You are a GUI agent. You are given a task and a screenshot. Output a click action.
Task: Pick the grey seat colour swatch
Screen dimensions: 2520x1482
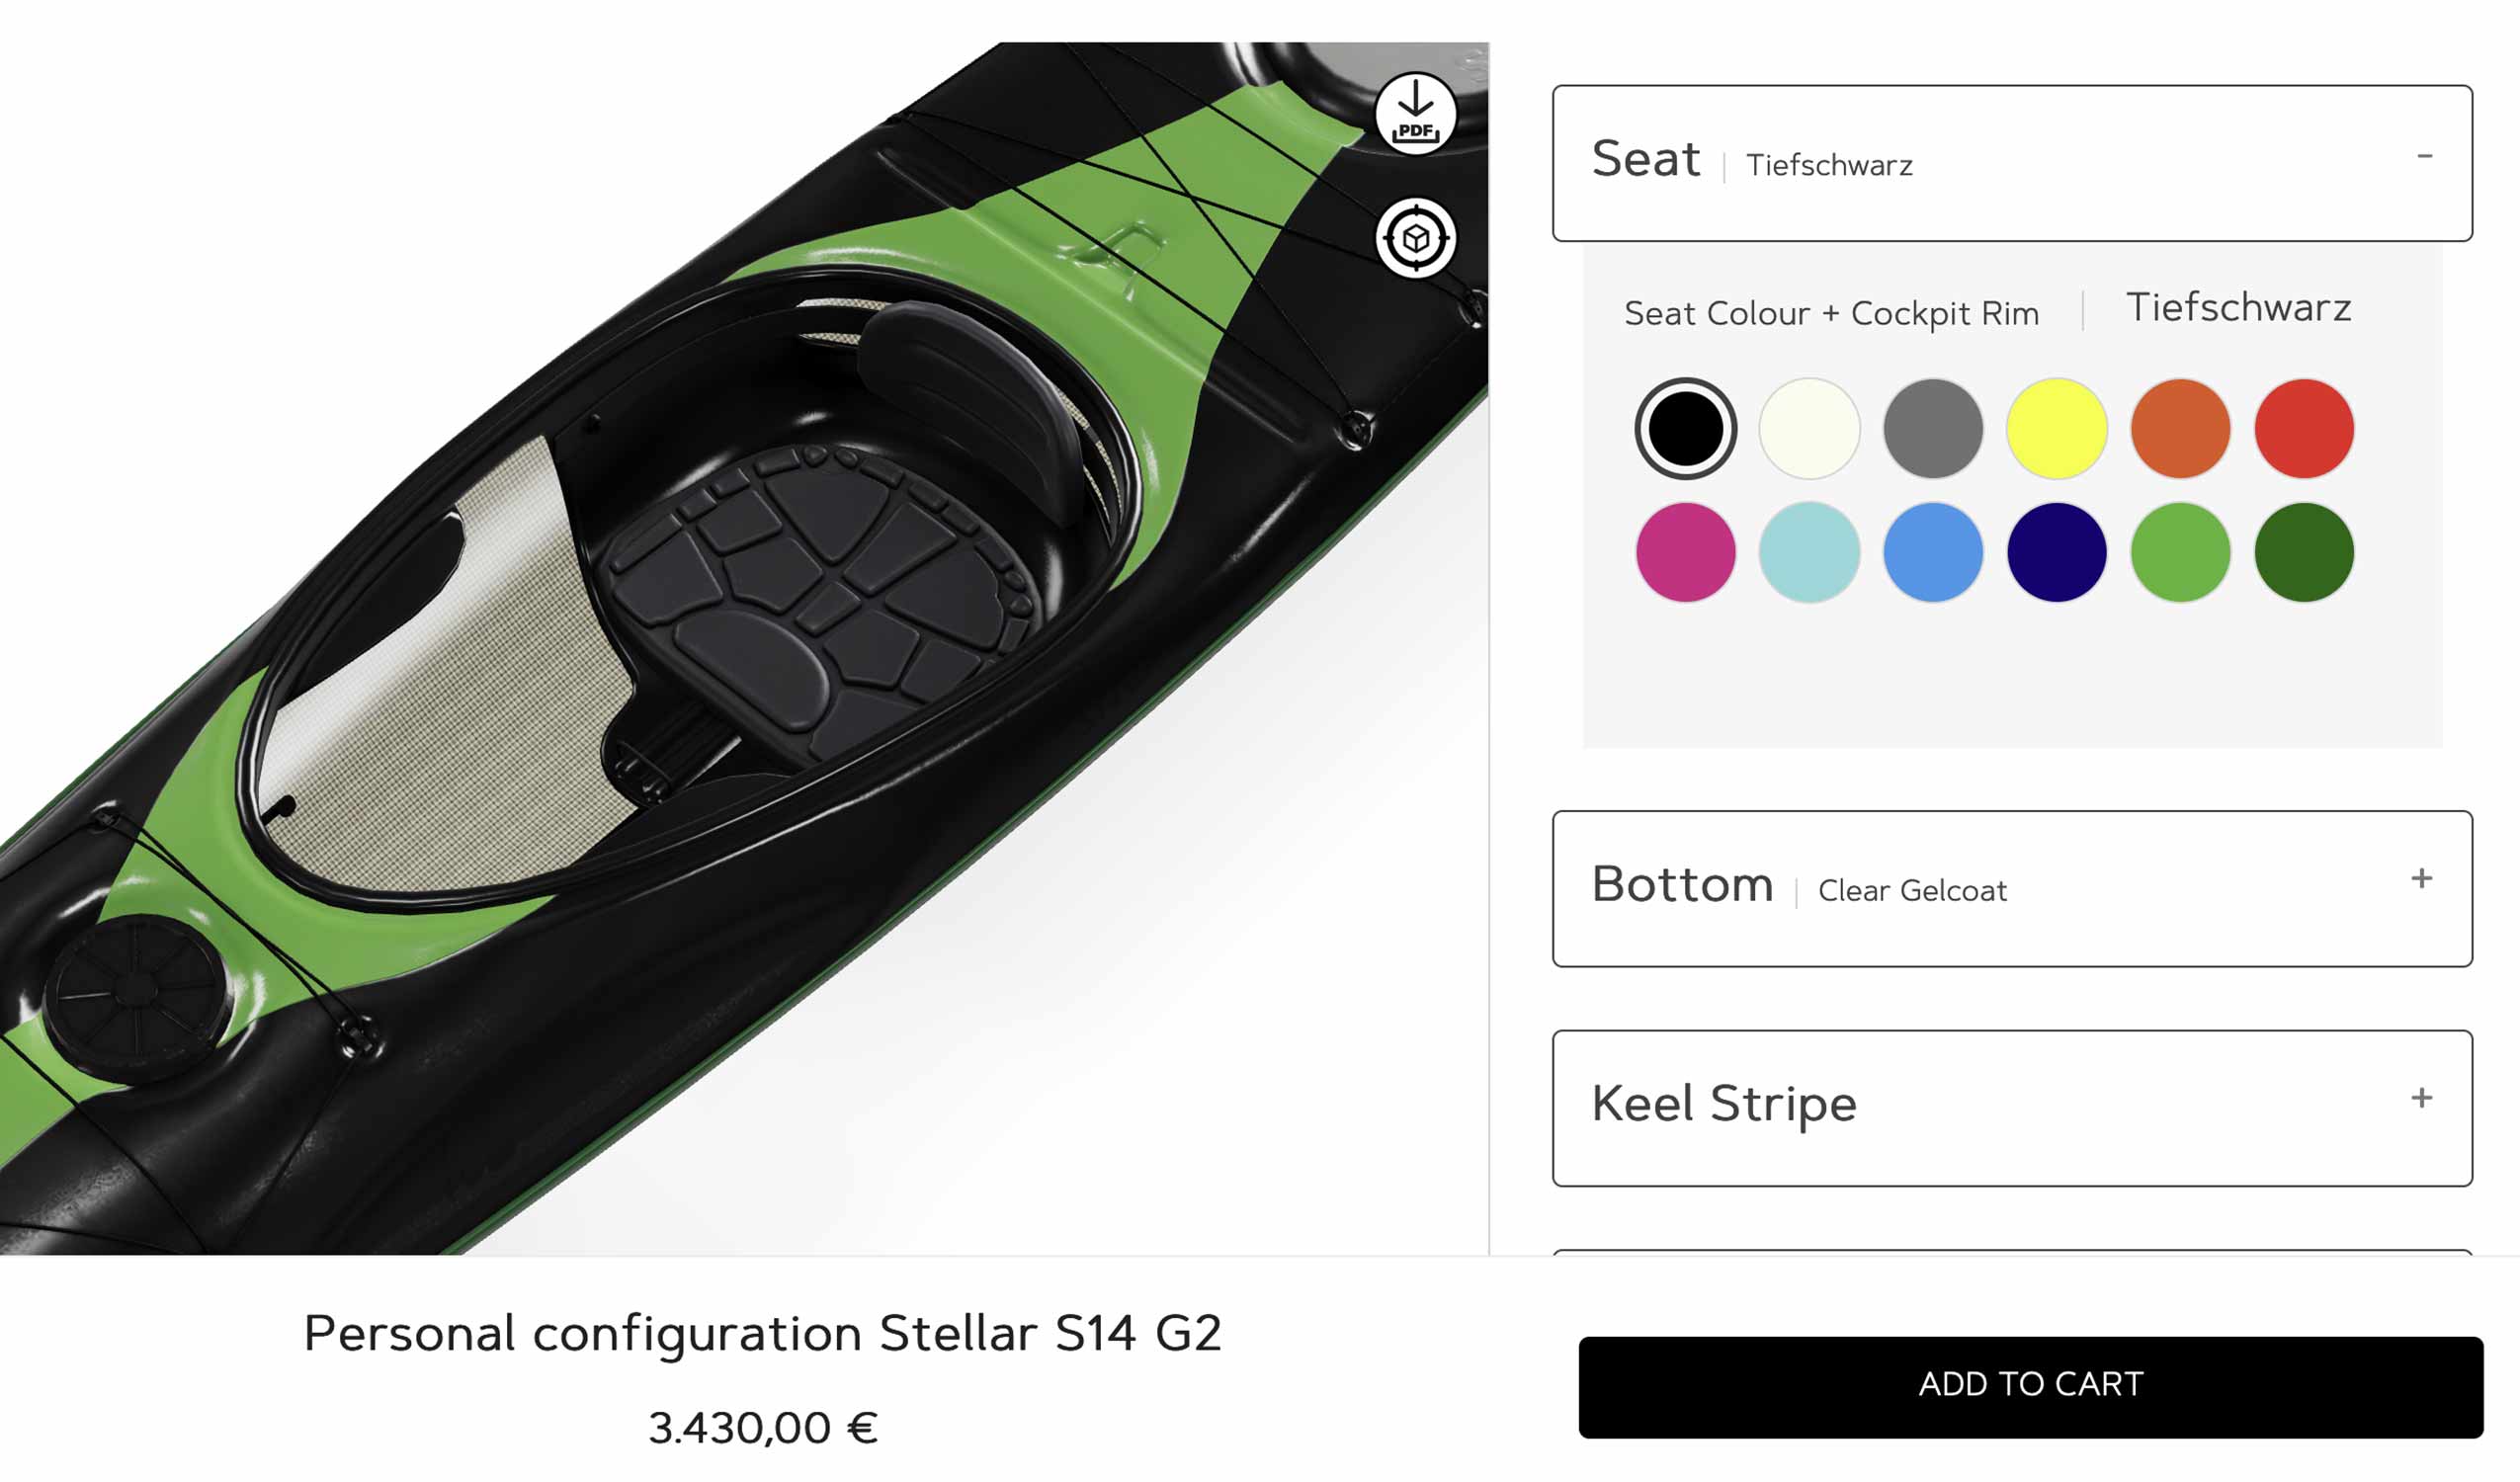[1933, 428]
